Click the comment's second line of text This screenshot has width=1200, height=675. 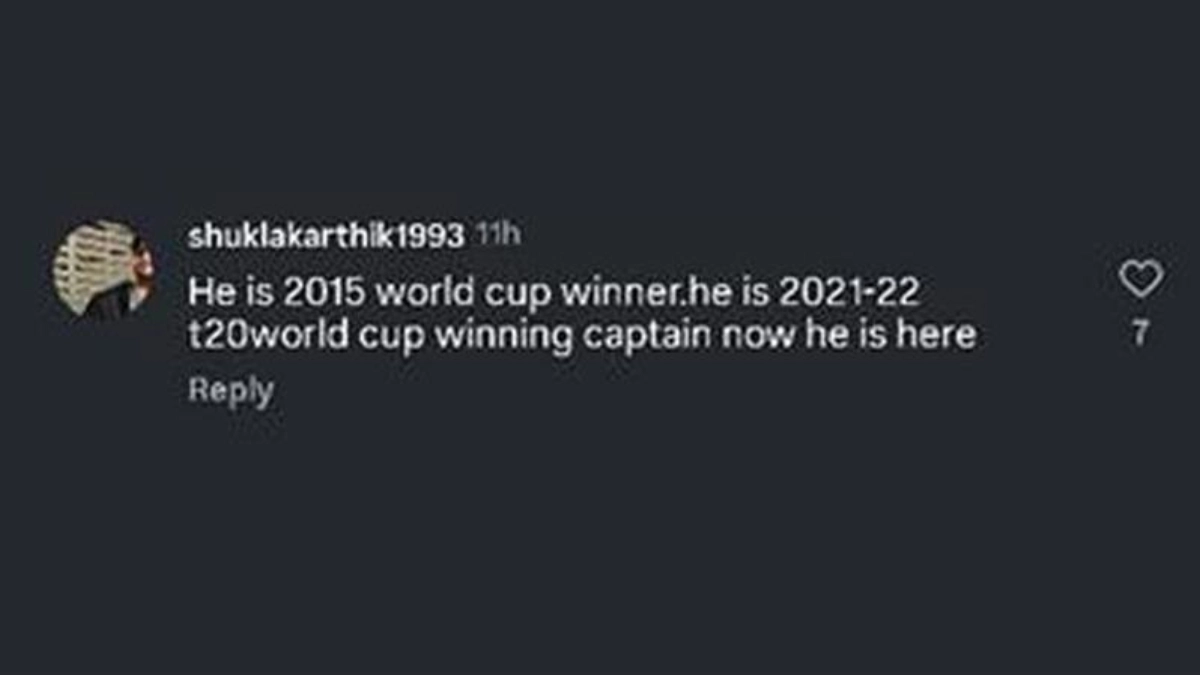(x=581, y=335)
